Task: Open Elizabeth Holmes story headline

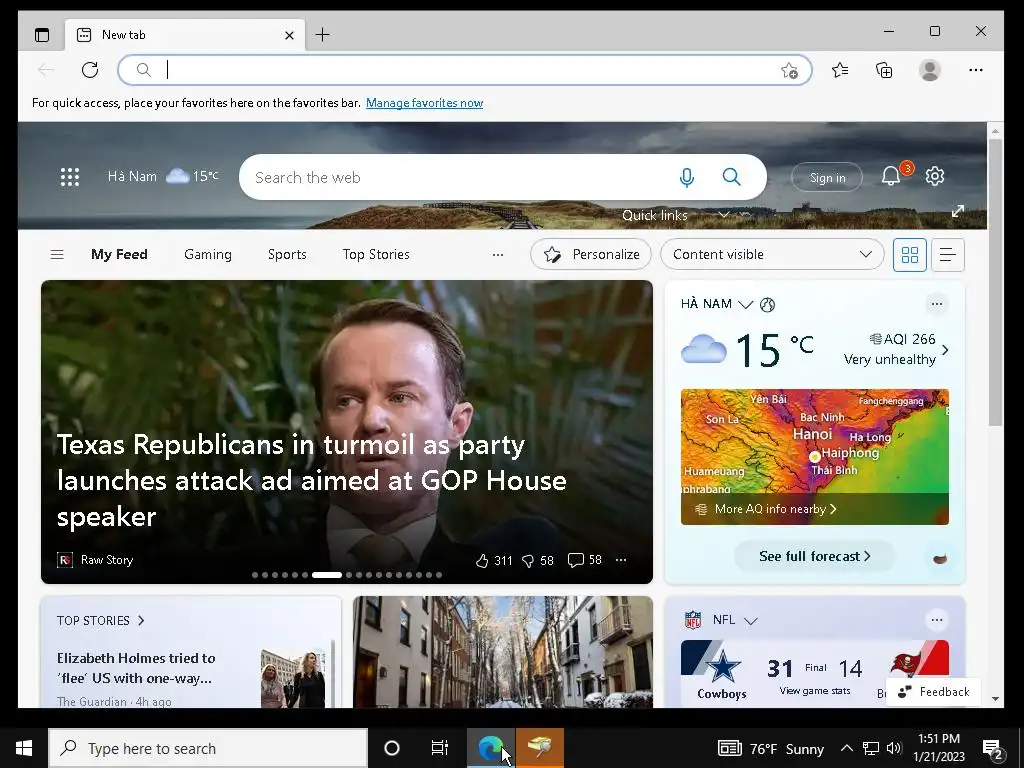Action: 136,668
